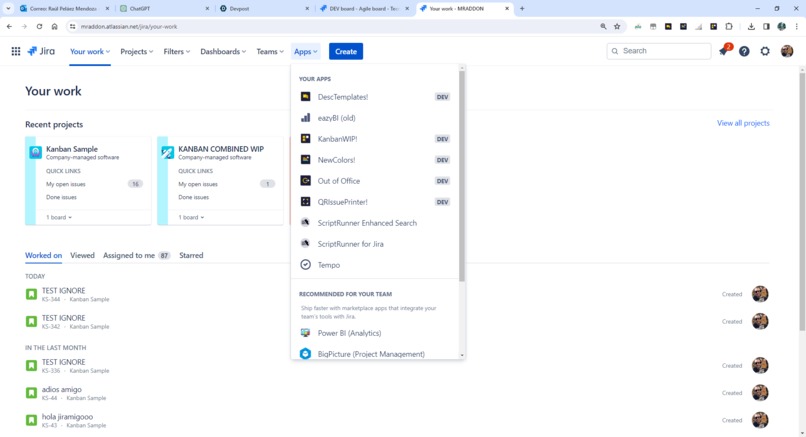Select DescTemplates! menu entry
The width and height of the screenshot is (806, 437).
(375, 97)
